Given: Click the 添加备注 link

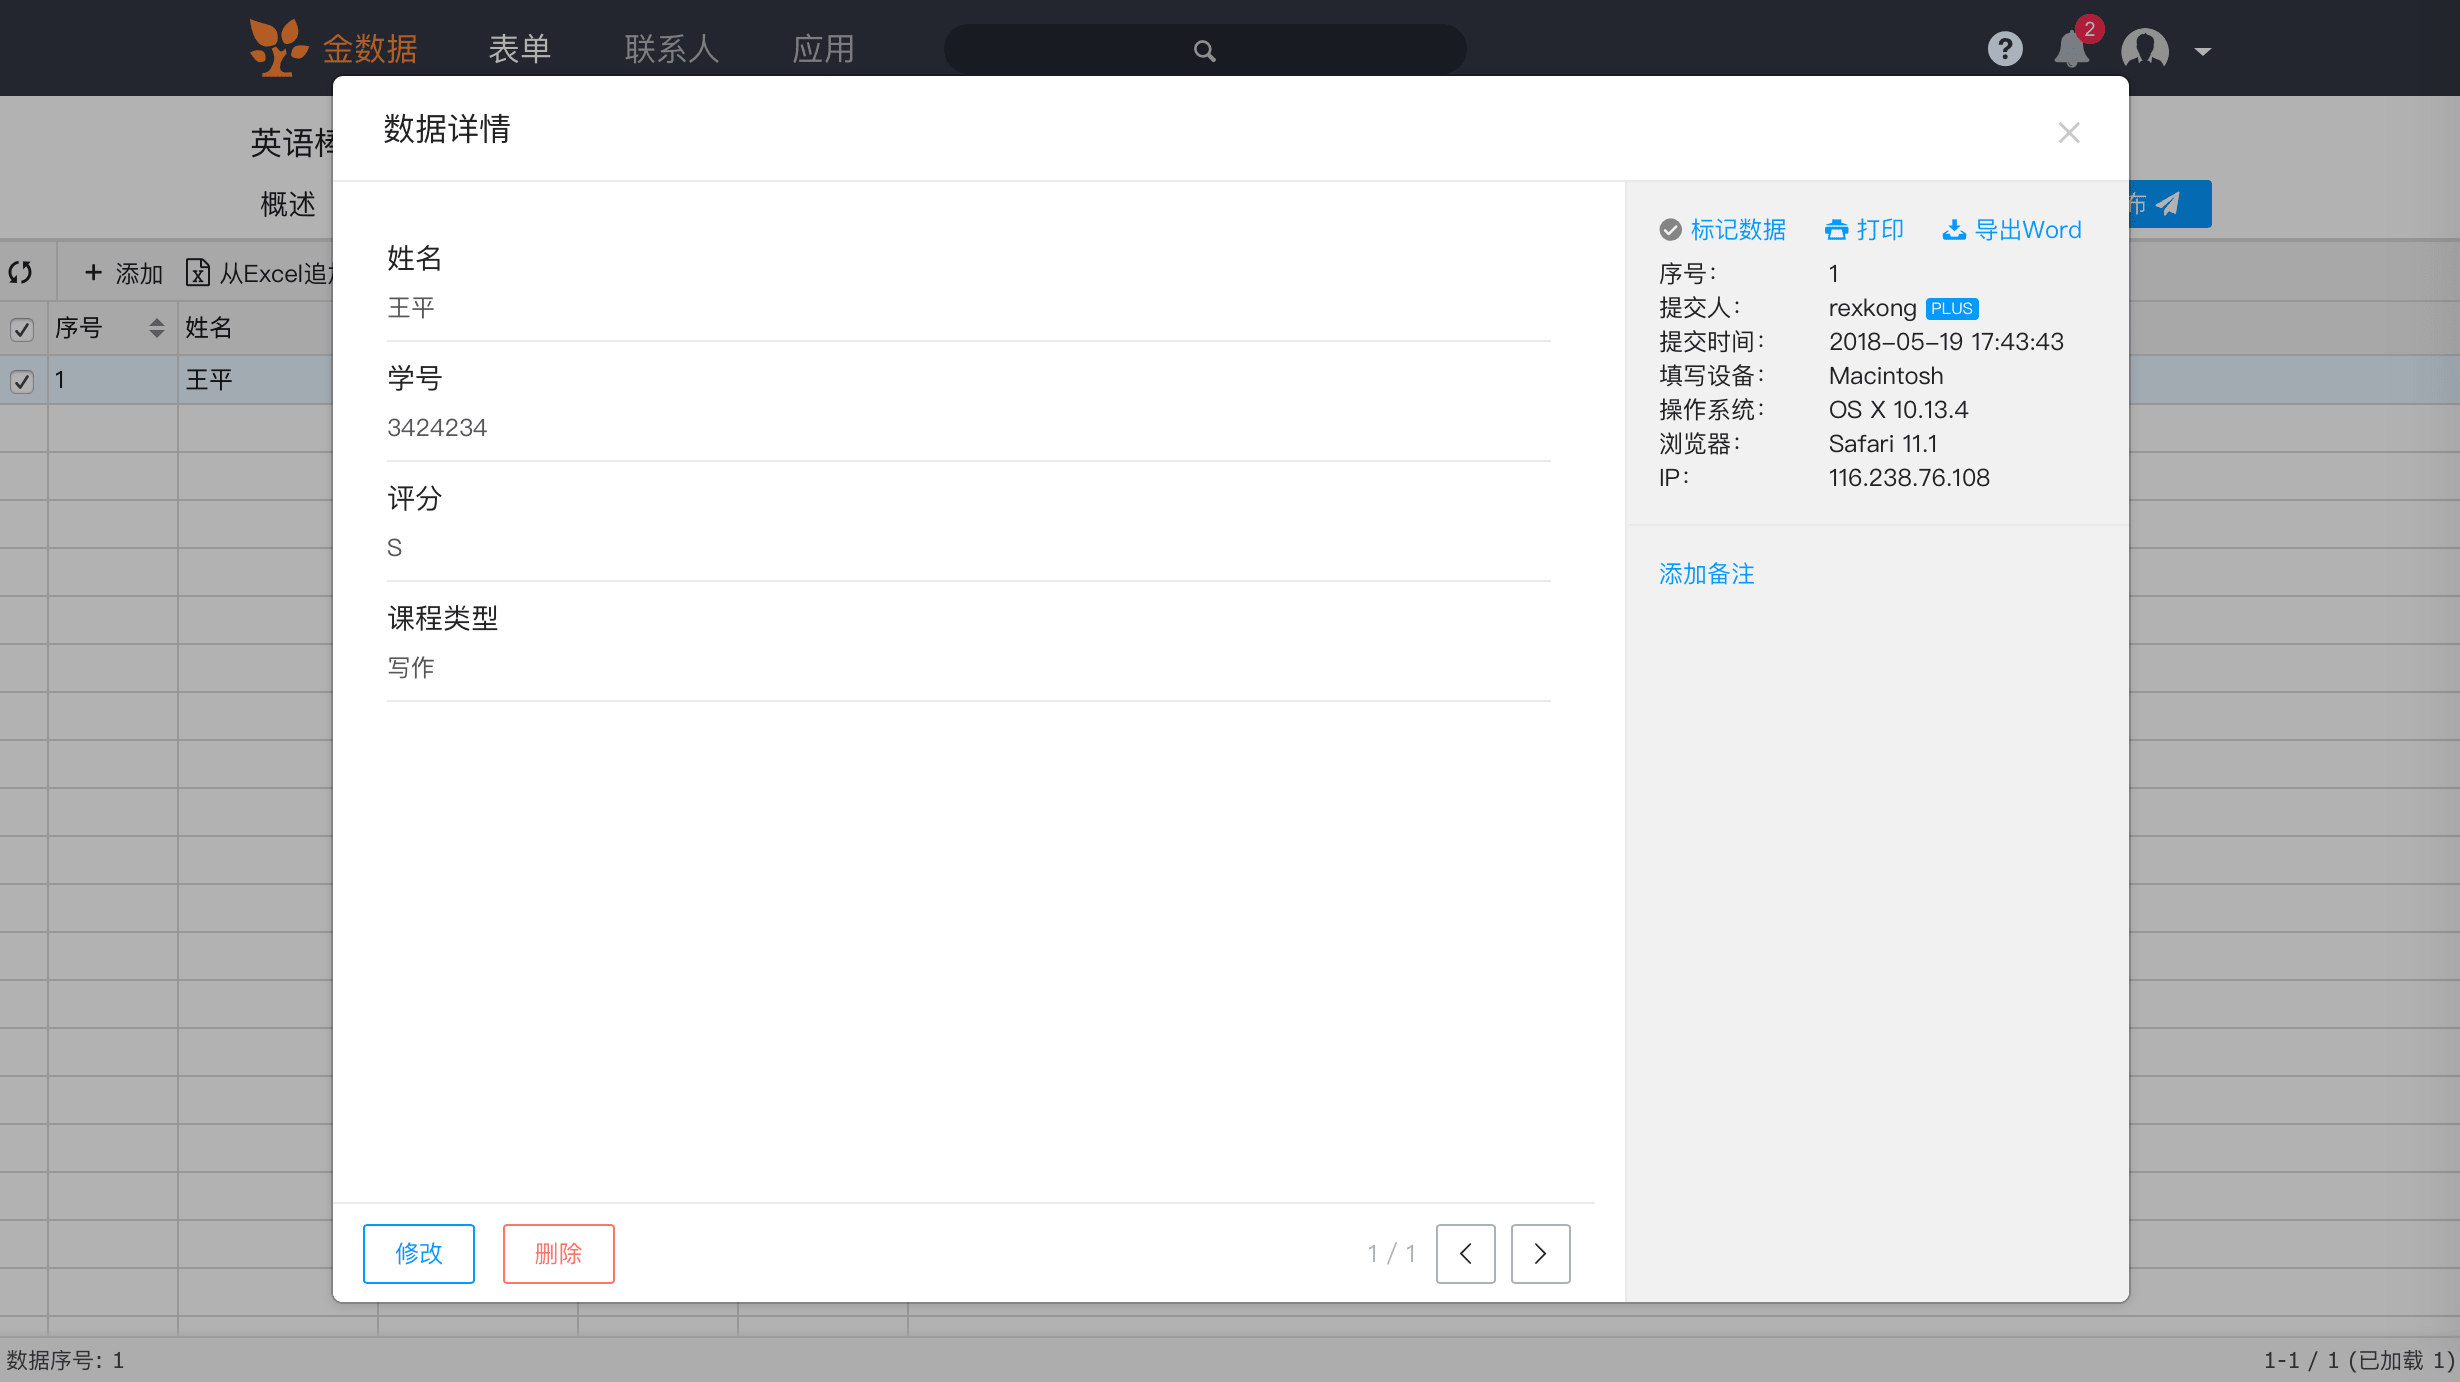Looking at the screenshot, I should [x=1706, y=574].
